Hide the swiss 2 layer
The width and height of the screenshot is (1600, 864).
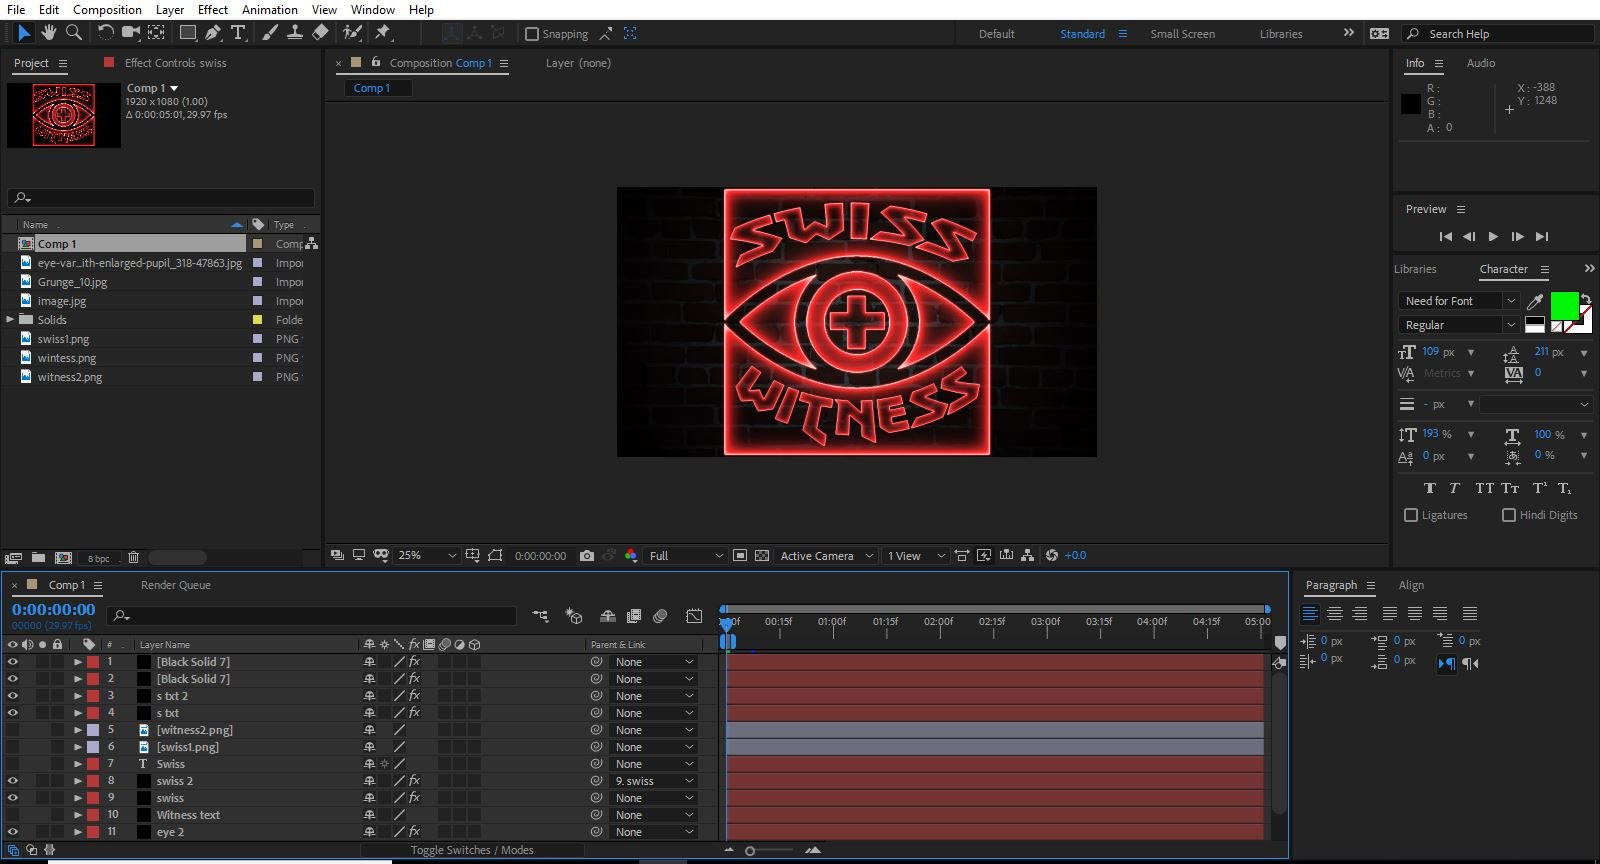13,781
